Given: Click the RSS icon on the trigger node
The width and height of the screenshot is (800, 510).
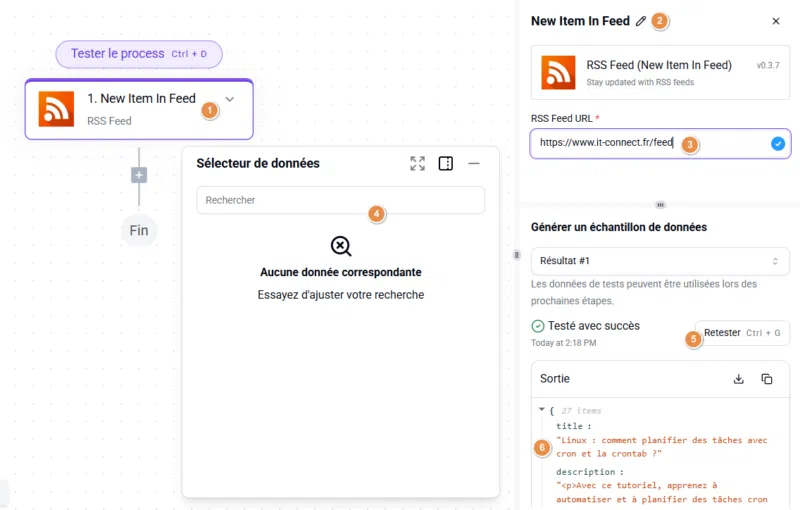Looking at the screenshot, I should (x=57, y=108).
